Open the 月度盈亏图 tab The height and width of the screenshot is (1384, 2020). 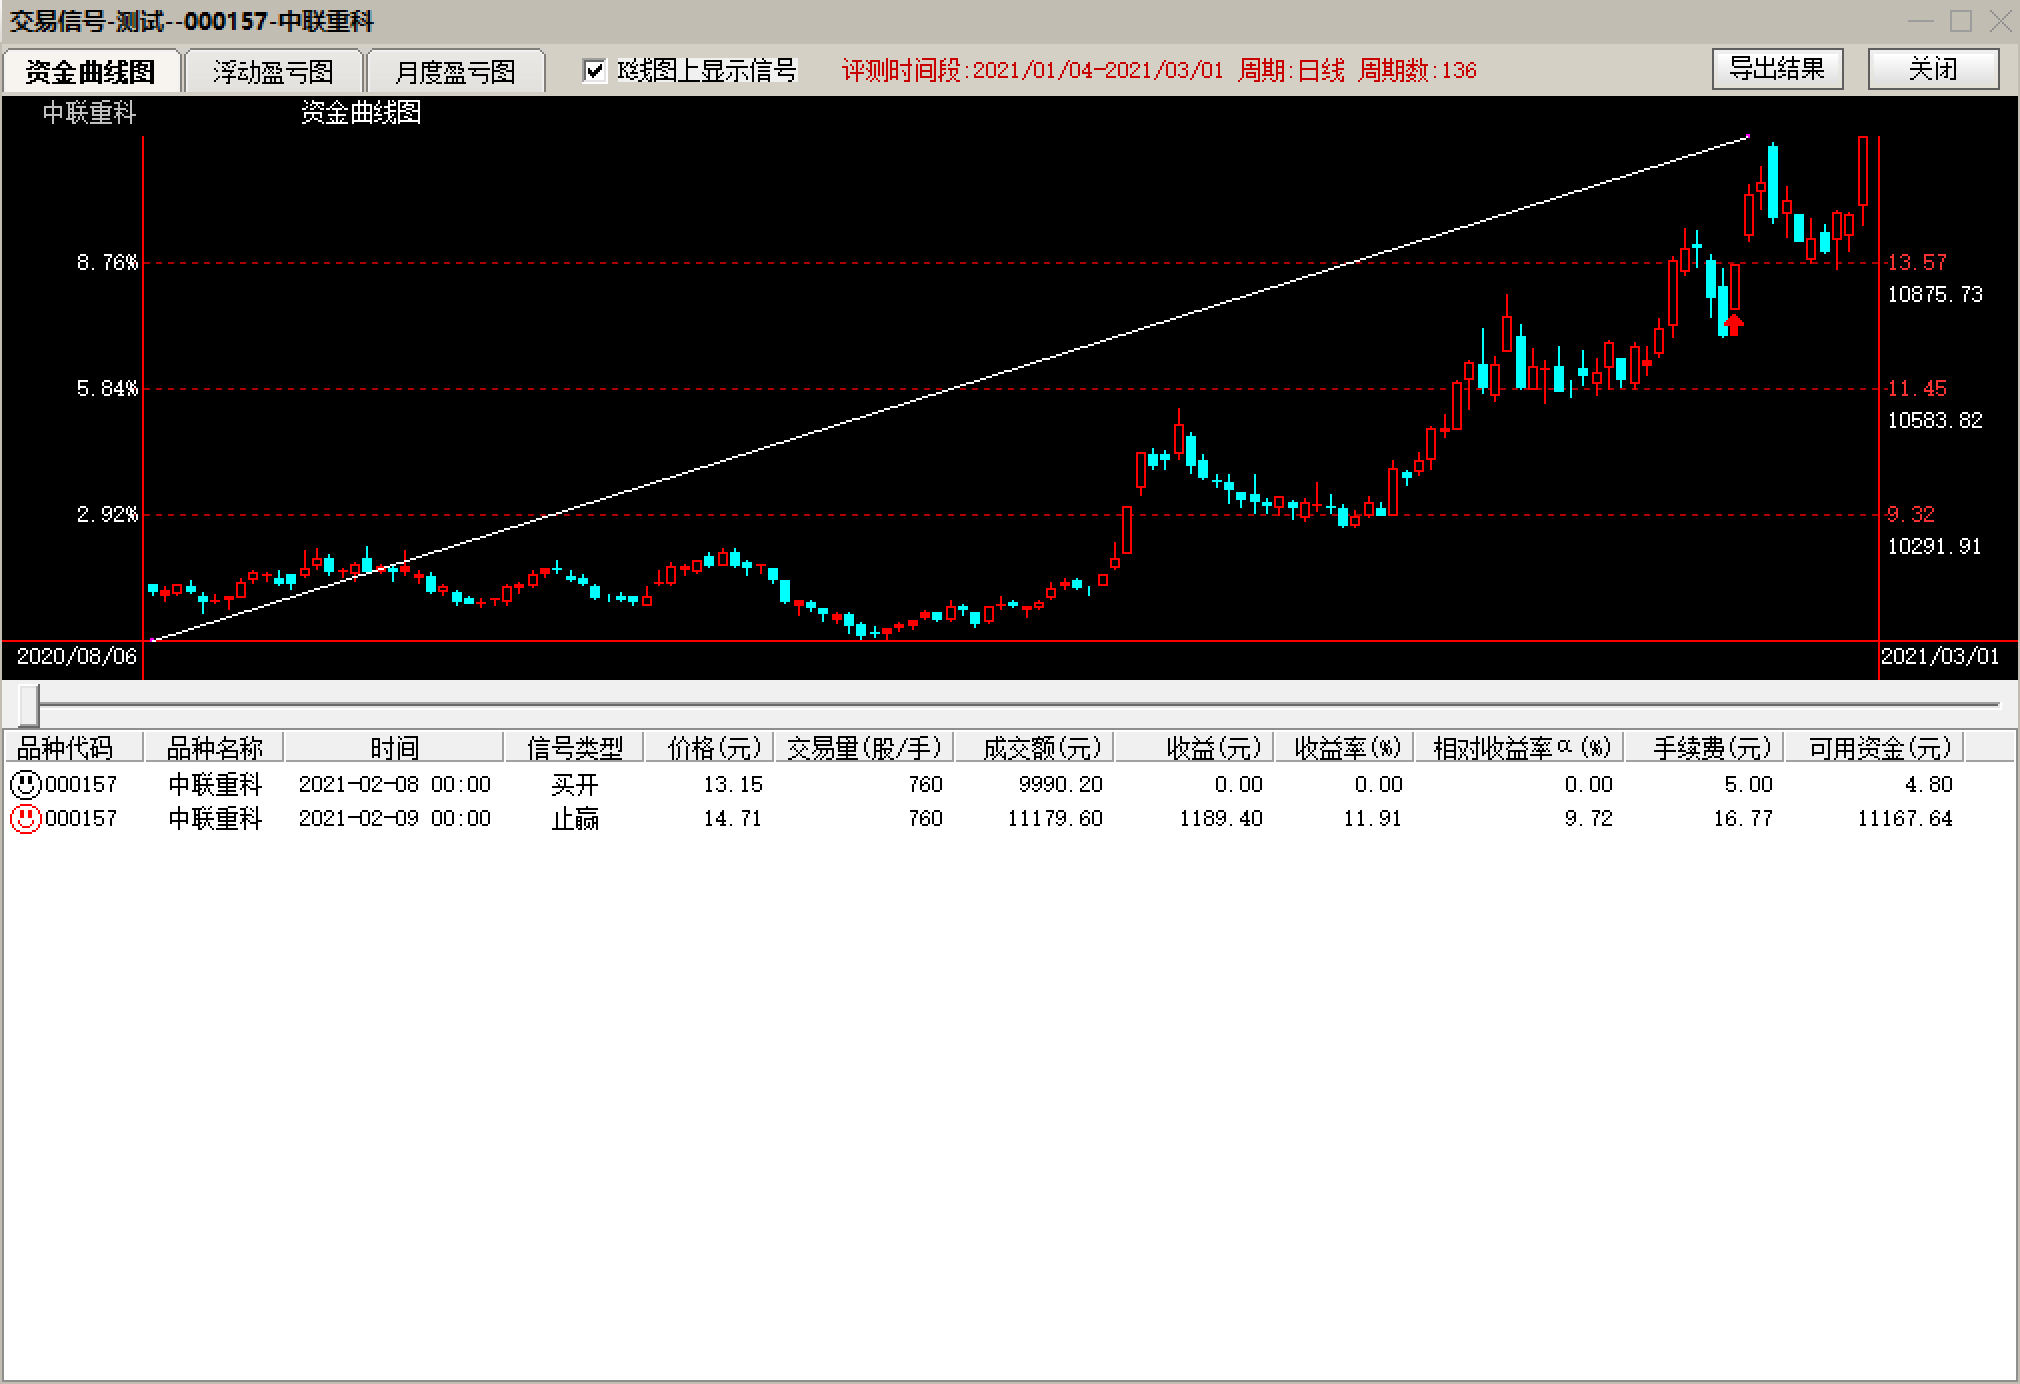(x=455, y=71)
